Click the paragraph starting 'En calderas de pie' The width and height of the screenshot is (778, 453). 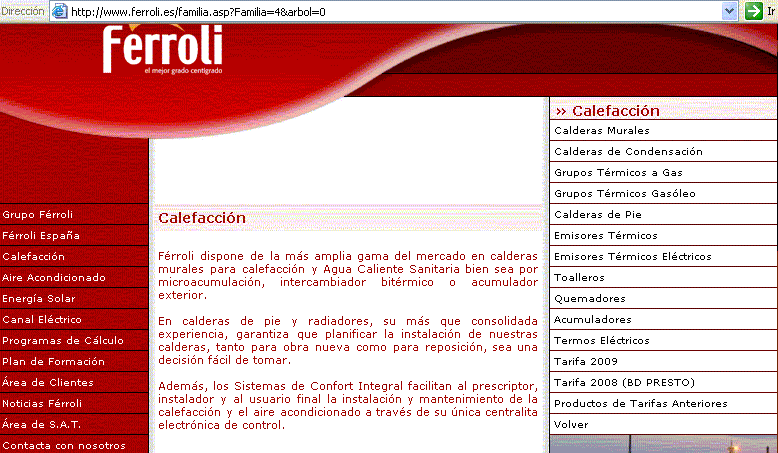348,340
